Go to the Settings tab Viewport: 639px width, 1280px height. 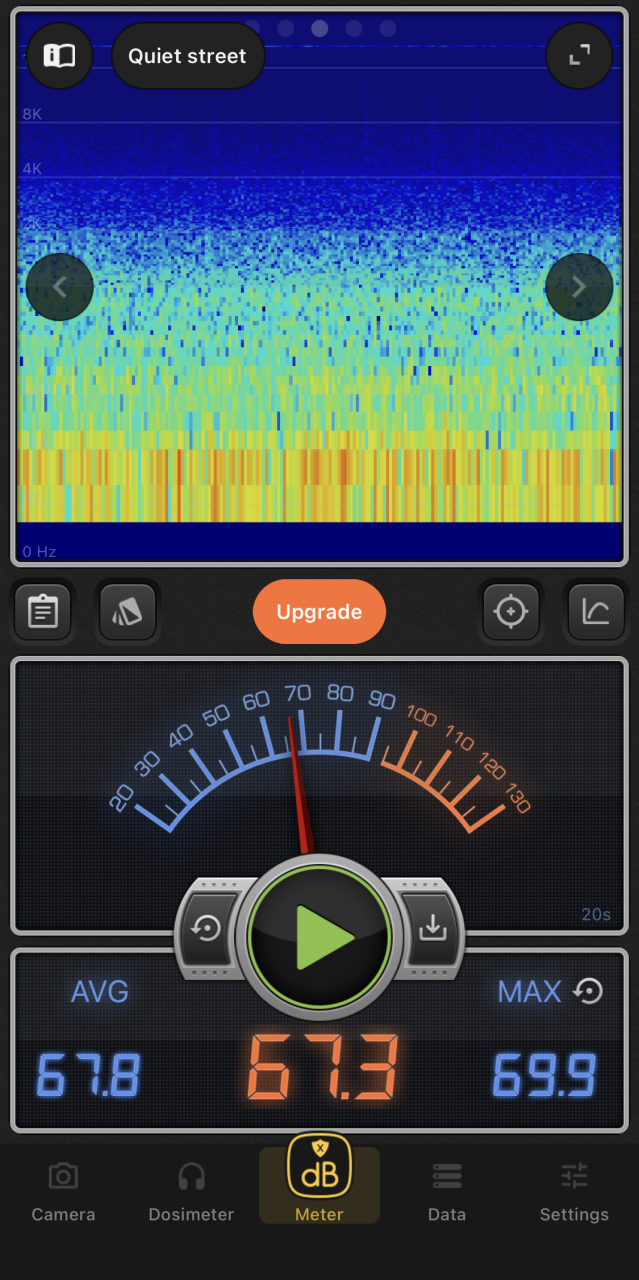tap(574, 1192)
